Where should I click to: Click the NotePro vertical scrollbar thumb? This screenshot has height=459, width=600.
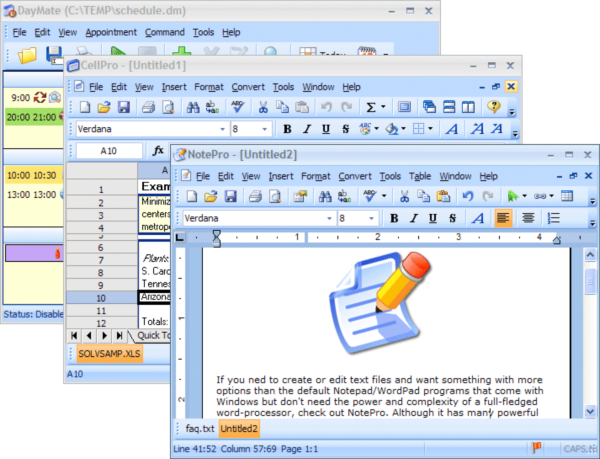(x=590, y=281)
